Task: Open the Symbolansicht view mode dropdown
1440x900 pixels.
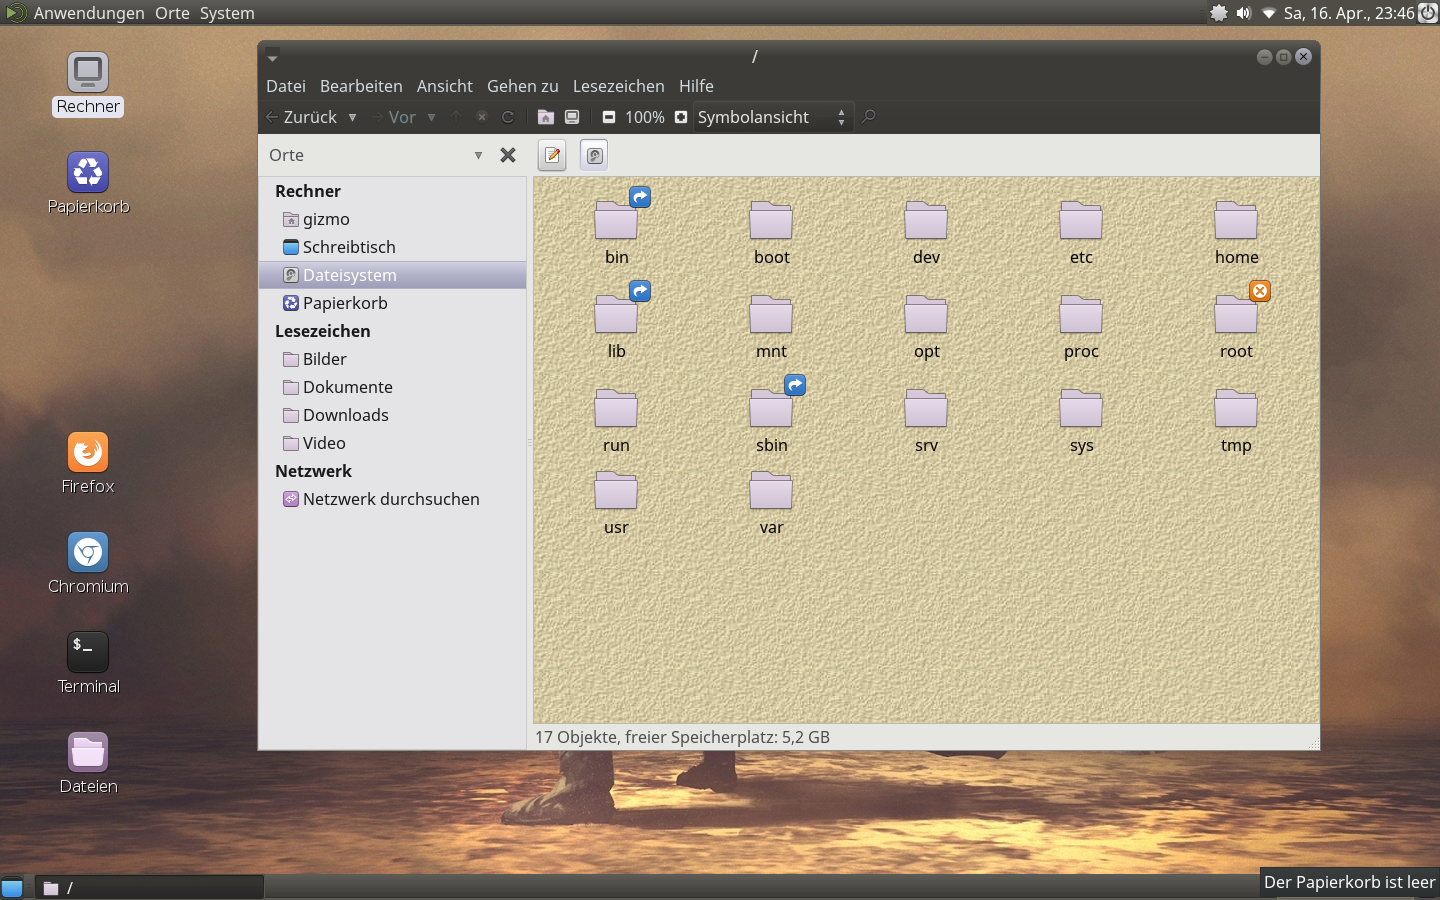Action: [773, 117]
